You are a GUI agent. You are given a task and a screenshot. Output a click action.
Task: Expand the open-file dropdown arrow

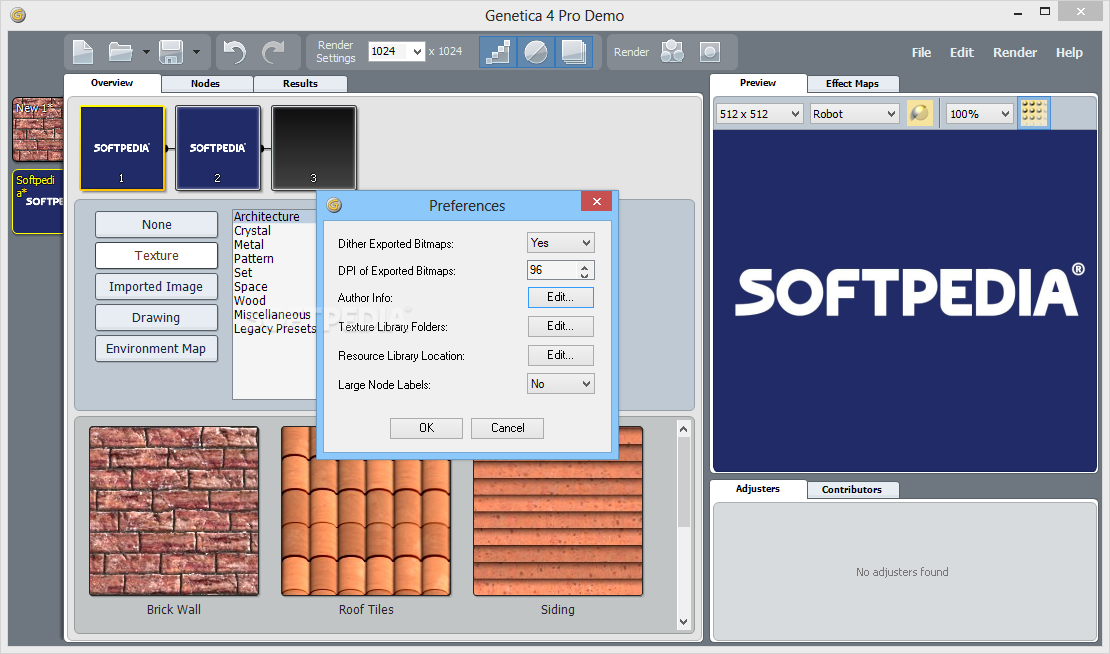146,52
